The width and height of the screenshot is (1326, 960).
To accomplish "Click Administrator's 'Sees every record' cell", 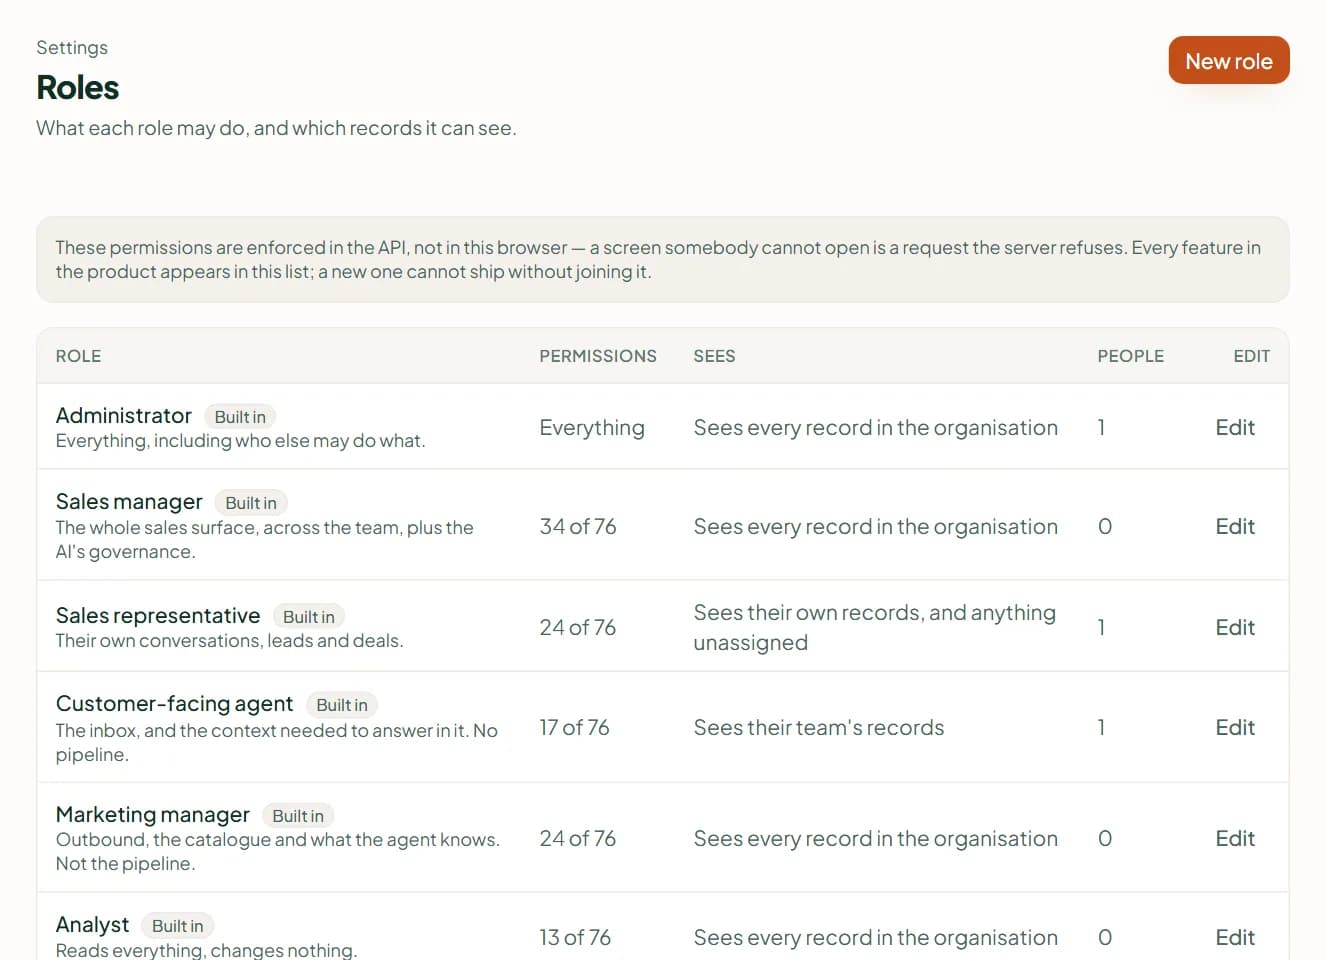I will point(876,427).
